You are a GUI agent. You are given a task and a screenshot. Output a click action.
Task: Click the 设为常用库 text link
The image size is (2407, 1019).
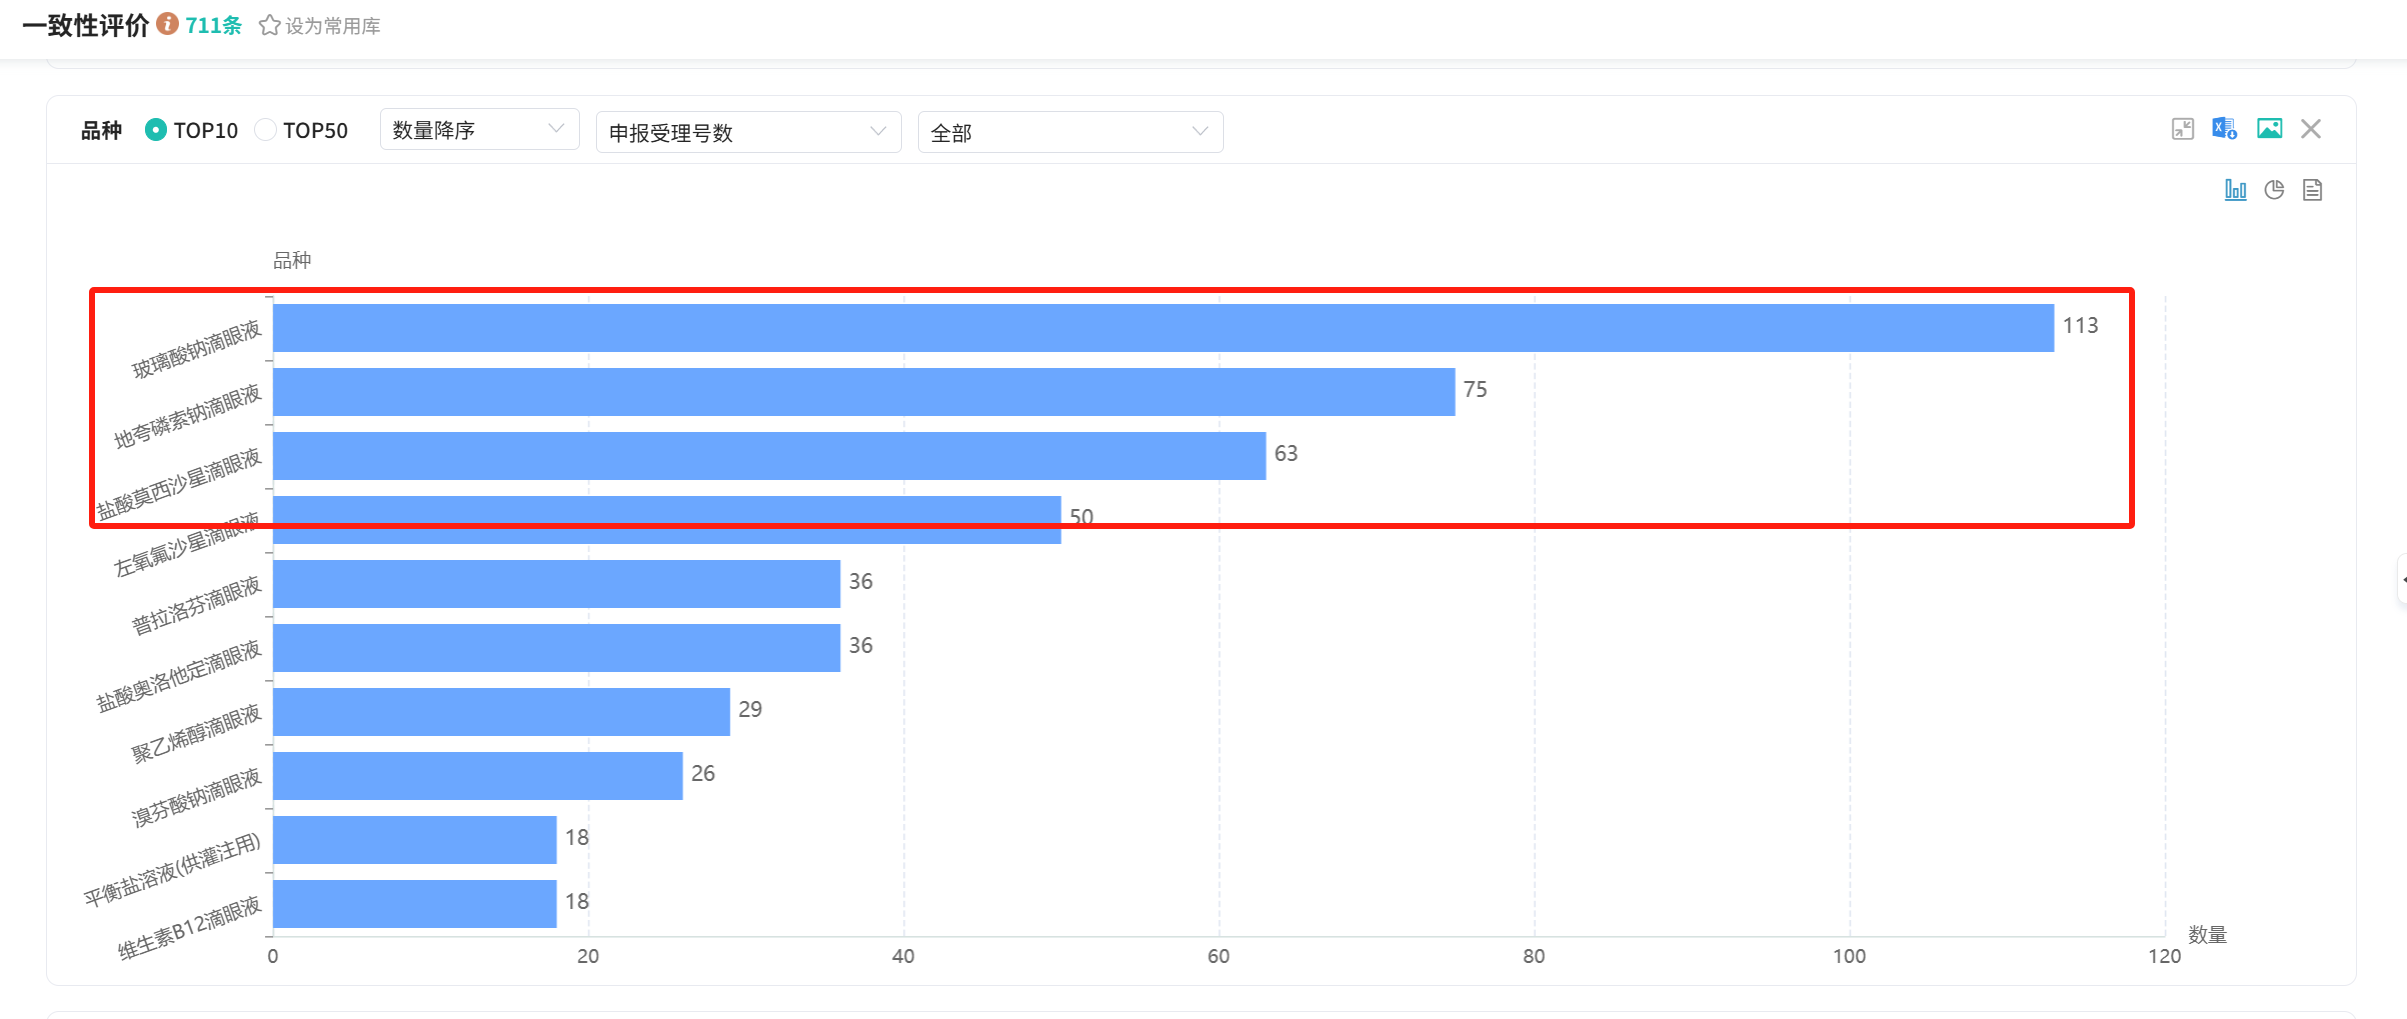(x=333, y=26)
